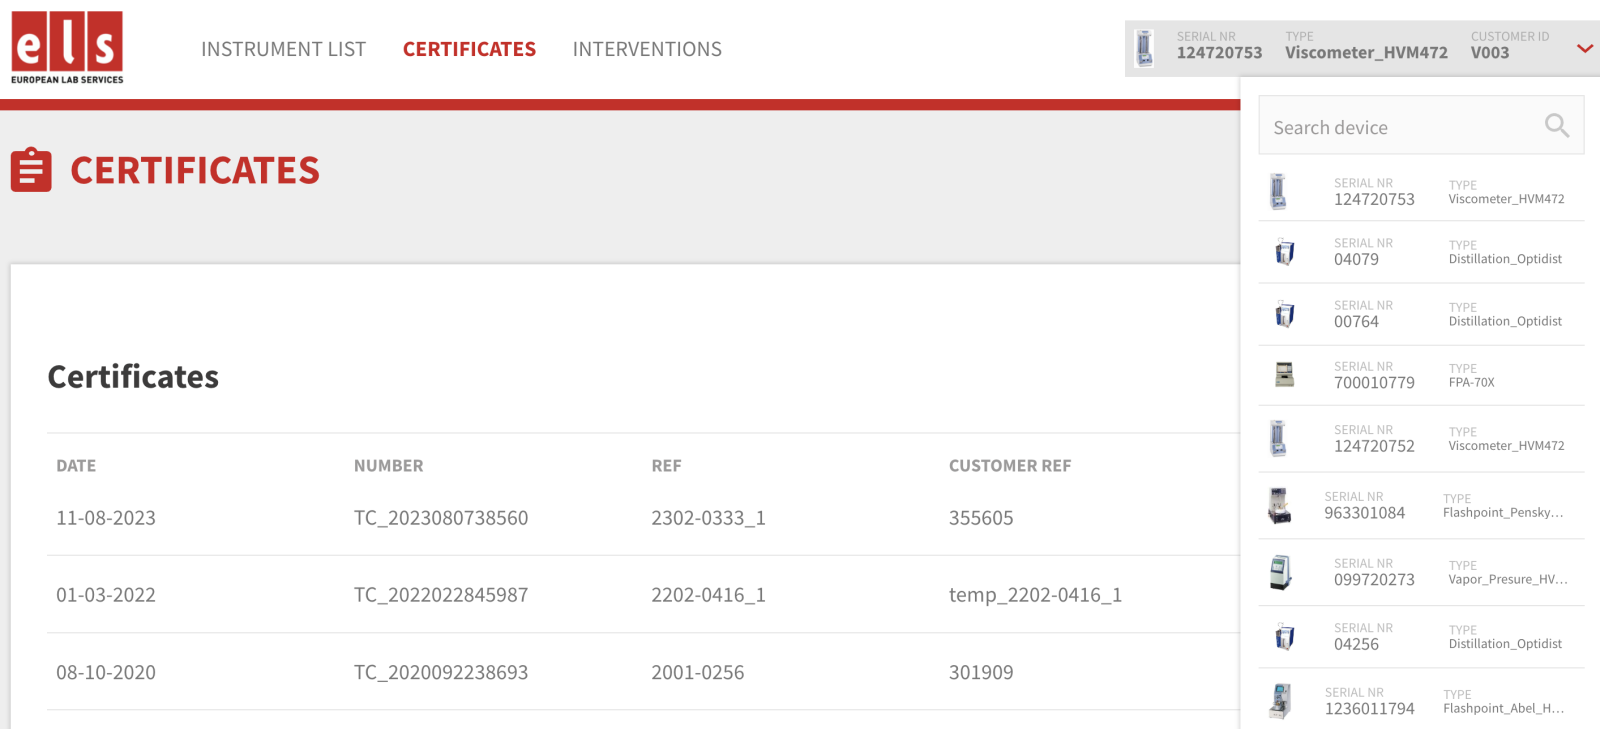Switch to the Interventions tab
This screenshot has width=1600, height=729.
[647, 49]
